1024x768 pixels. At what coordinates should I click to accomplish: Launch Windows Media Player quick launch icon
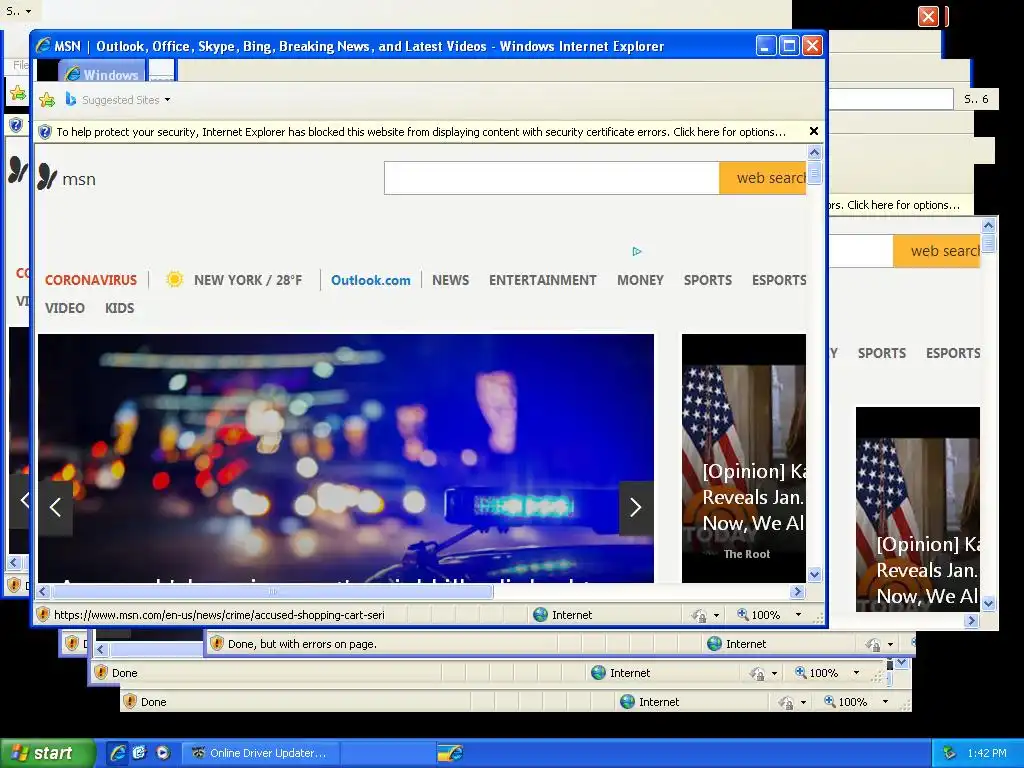click(163, 753)
